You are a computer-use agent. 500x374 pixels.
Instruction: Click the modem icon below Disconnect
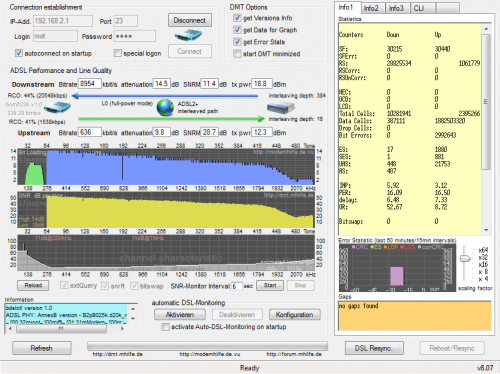pyautogui.click(x=188, y=35)
